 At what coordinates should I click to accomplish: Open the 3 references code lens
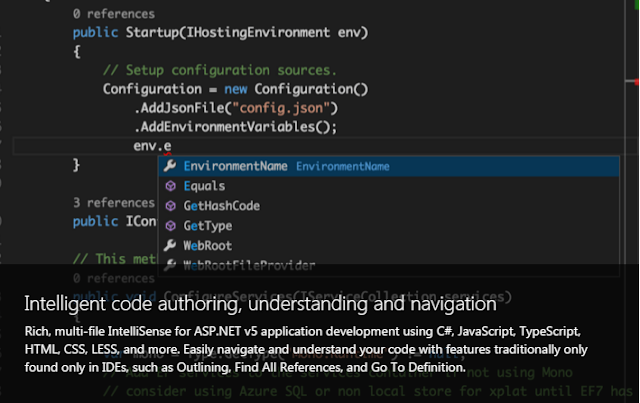pos(114,203)
